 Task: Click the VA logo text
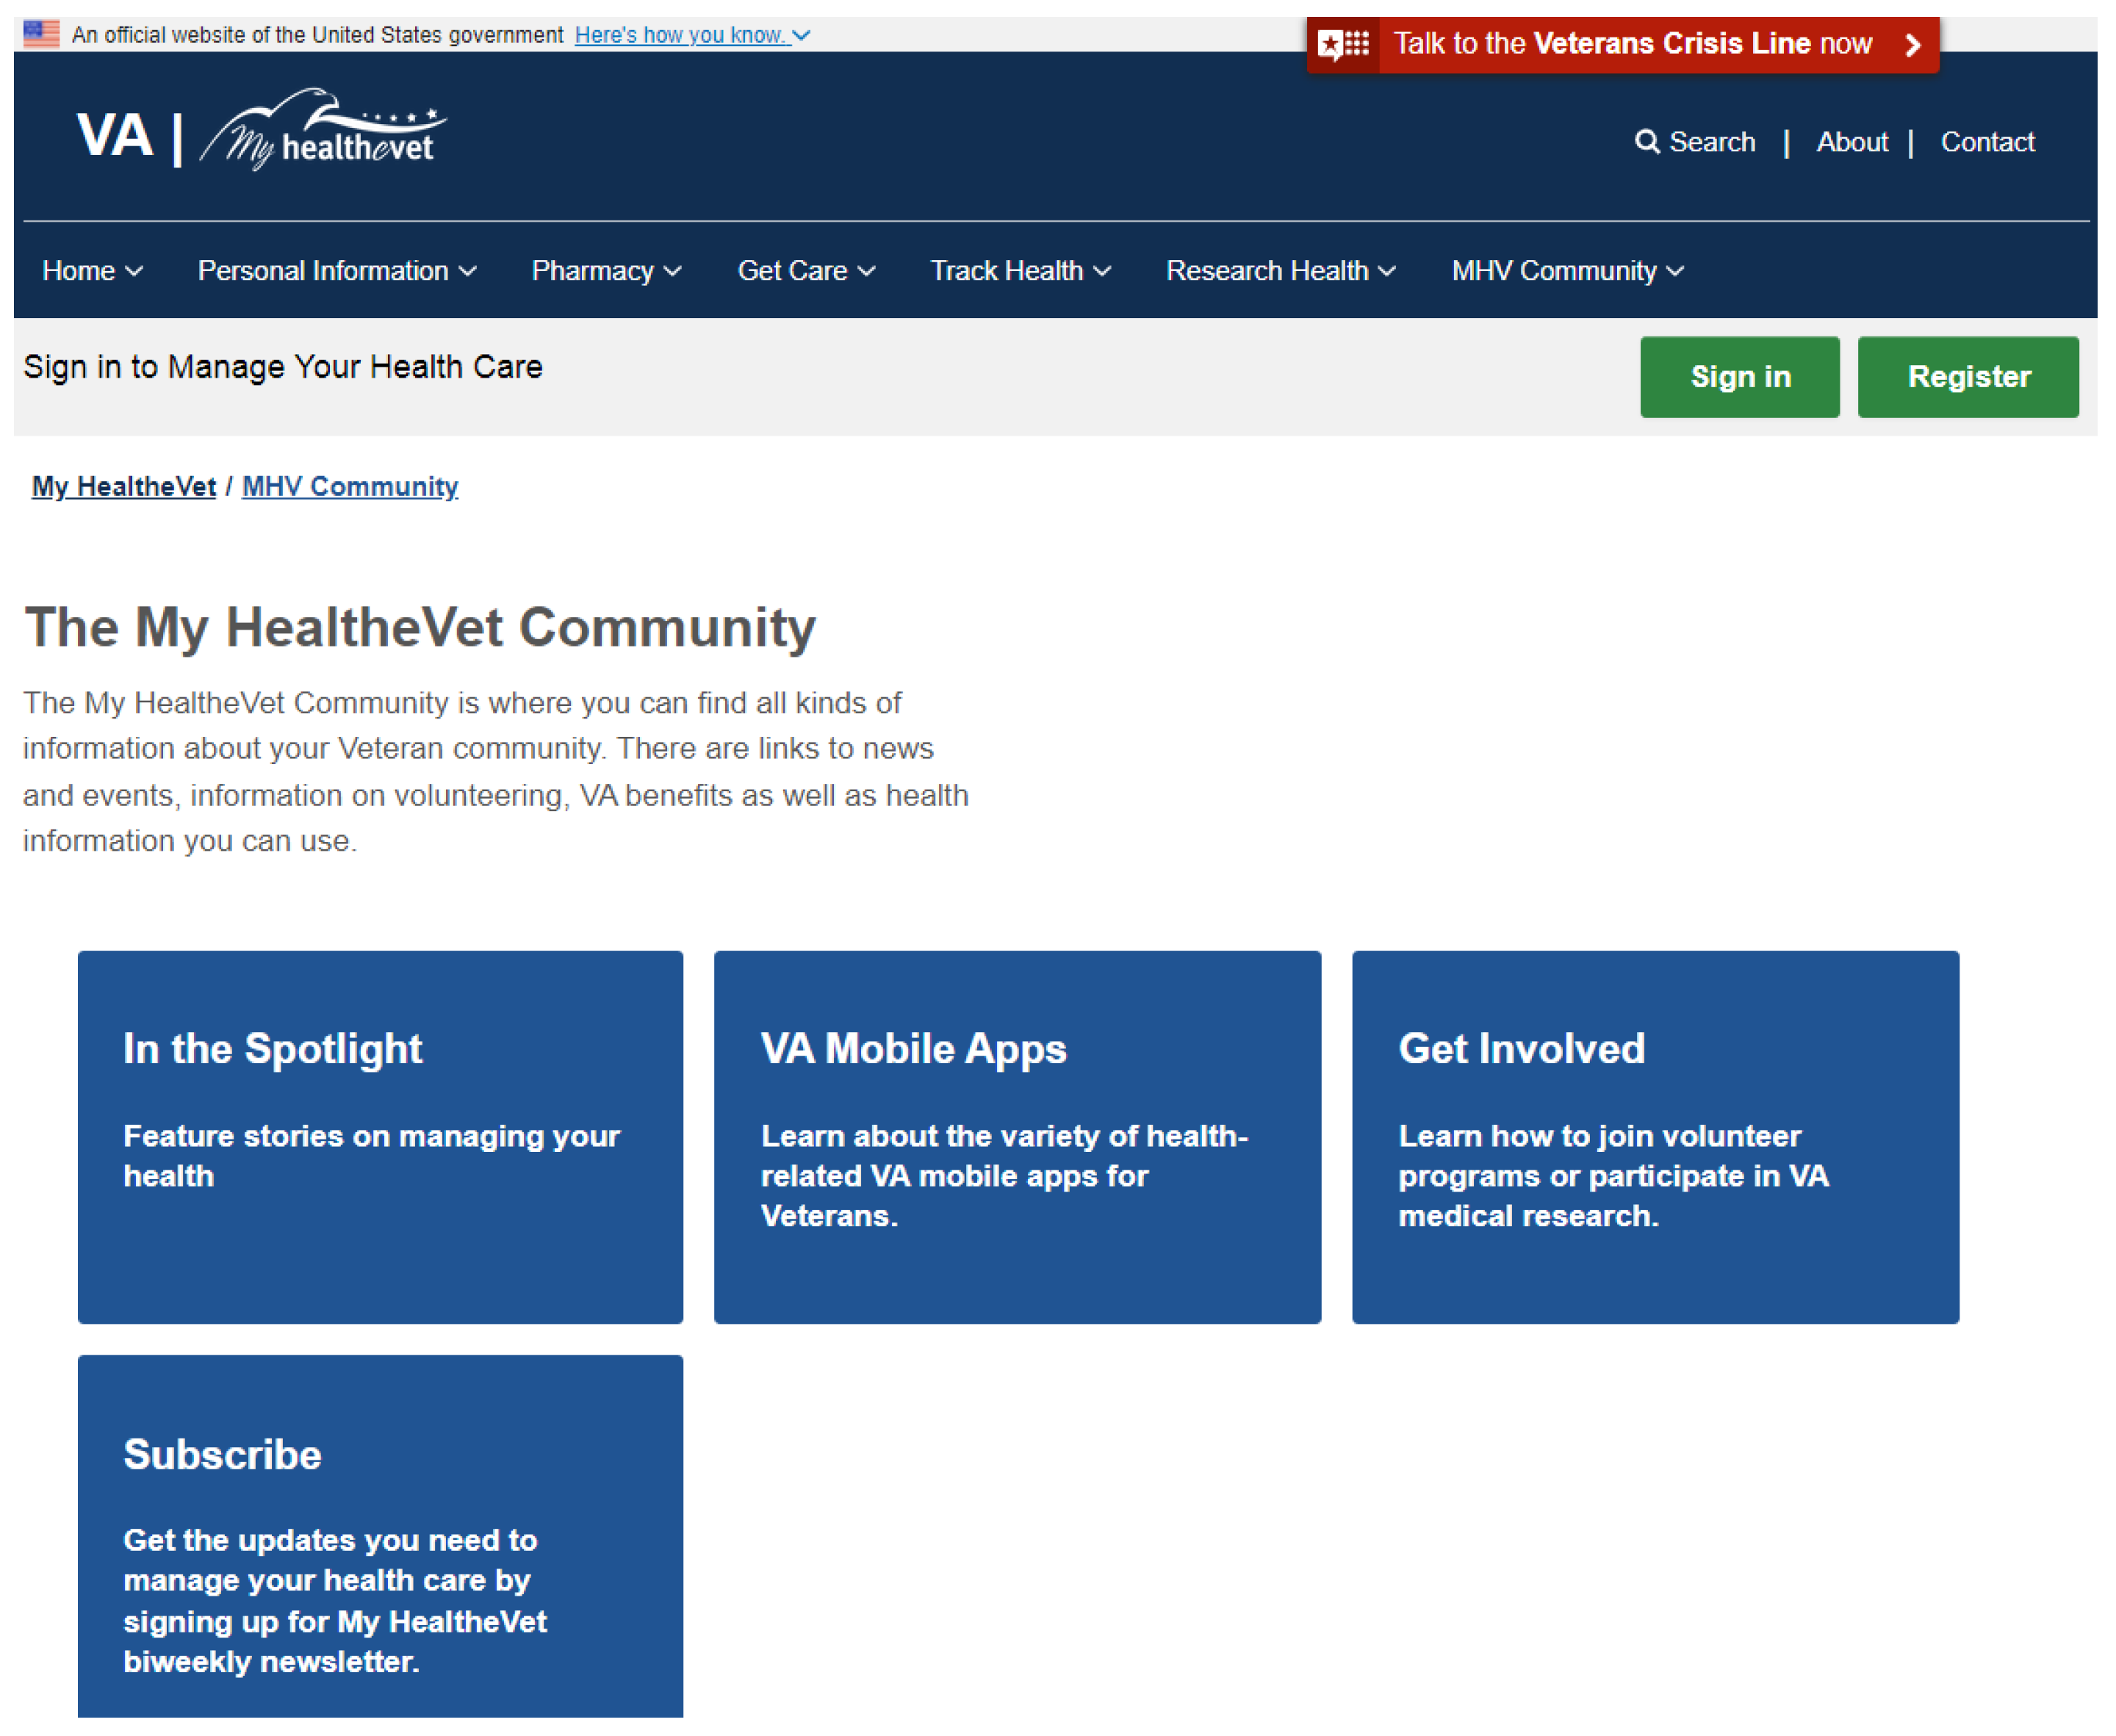click(115, 135)
